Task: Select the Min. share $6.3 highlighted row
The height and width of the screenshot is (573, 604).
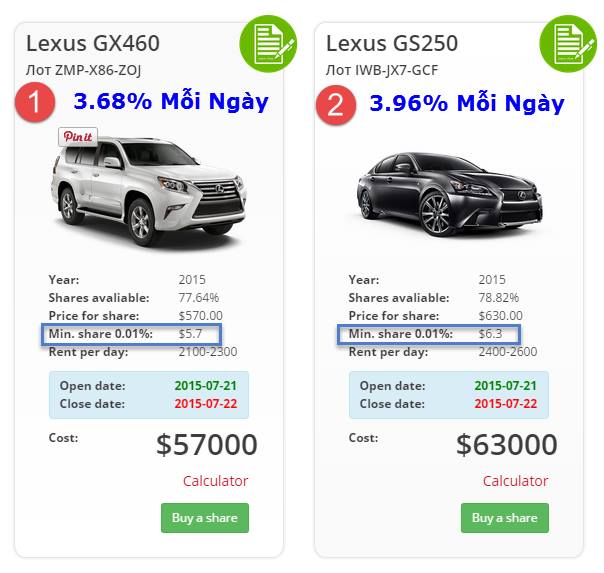Action: coord(431,334)
